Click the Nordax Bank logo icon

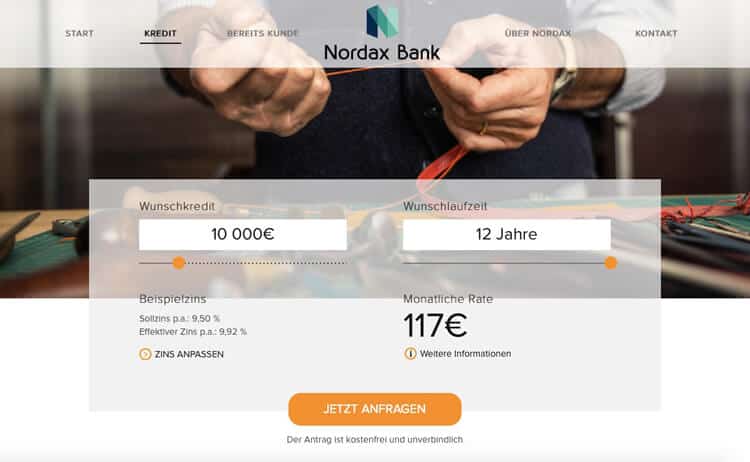[382, 22]
